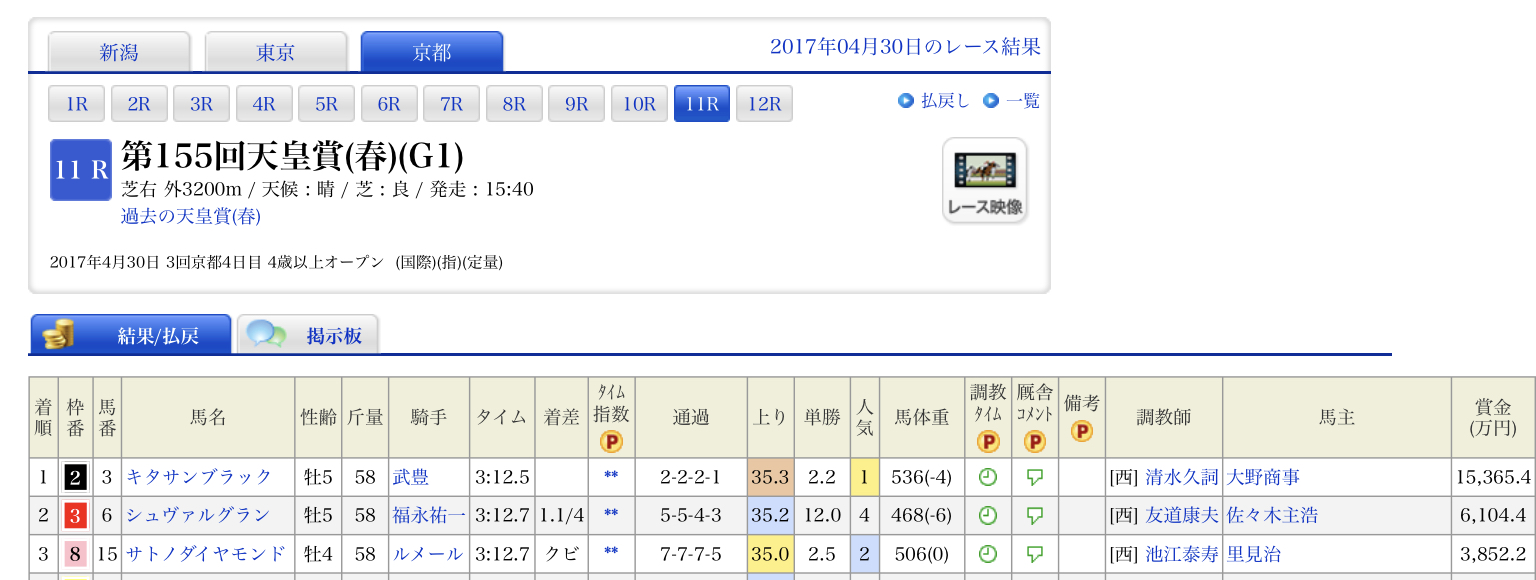Switch to 新潟 racecourse tab
Screen dimensions: 1536x580
click(119, 53)
